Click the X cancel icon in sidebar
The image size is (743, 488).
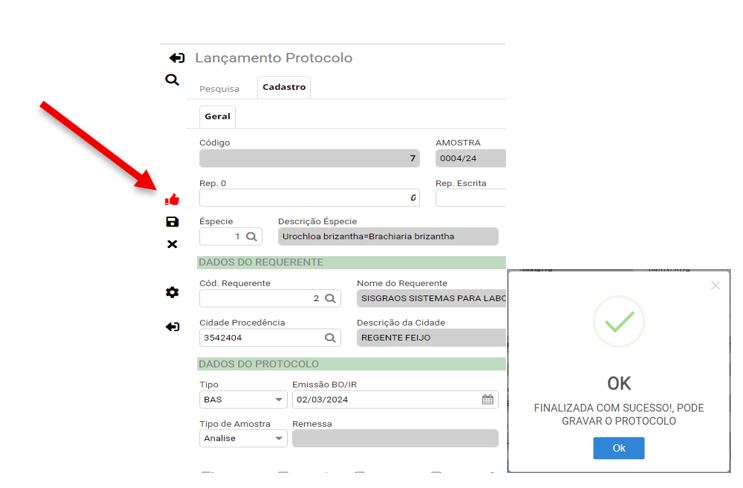(172, 244)
